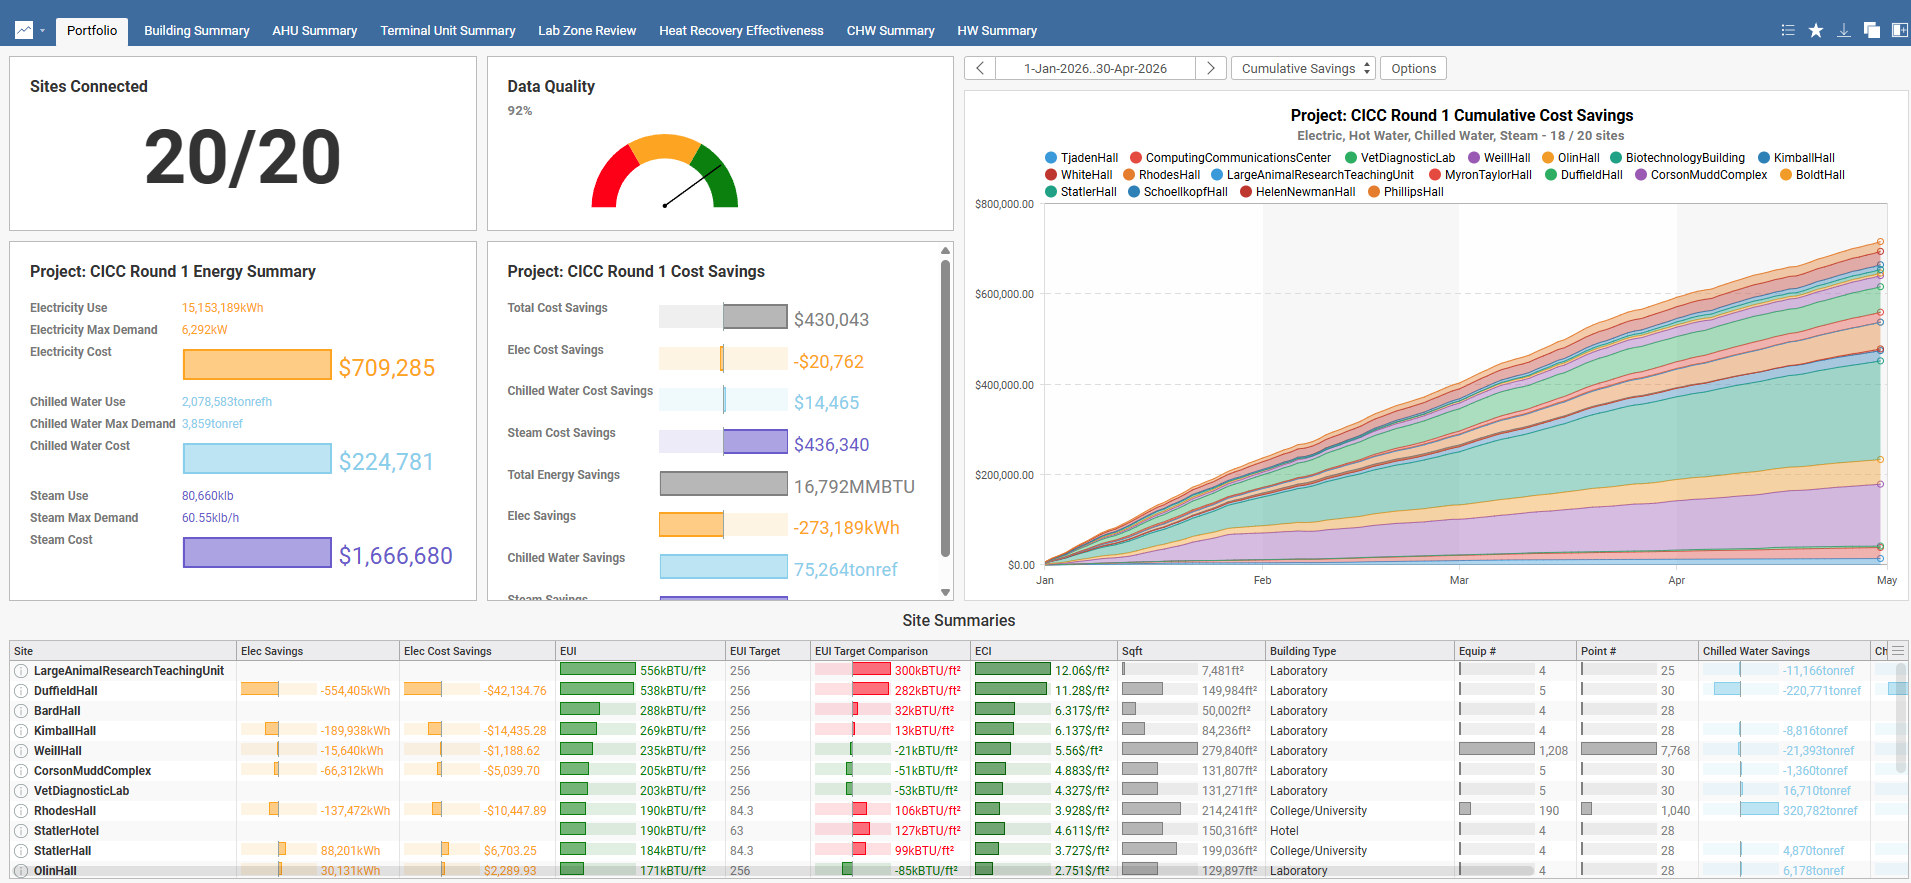The image size is (1911, 883).
Task: Open info icon for RhodesHall row
Action: tap(21, 811)
